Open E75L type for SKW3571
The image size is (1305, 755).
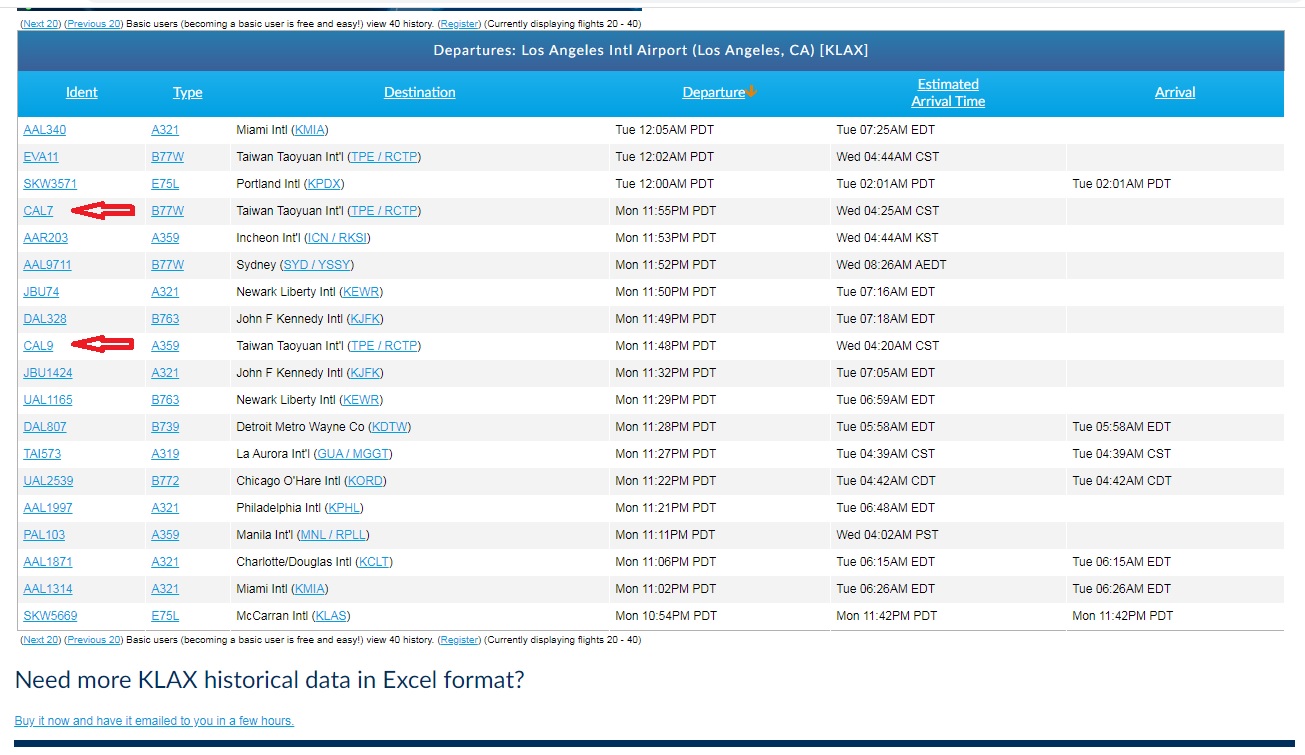point(165,184)
